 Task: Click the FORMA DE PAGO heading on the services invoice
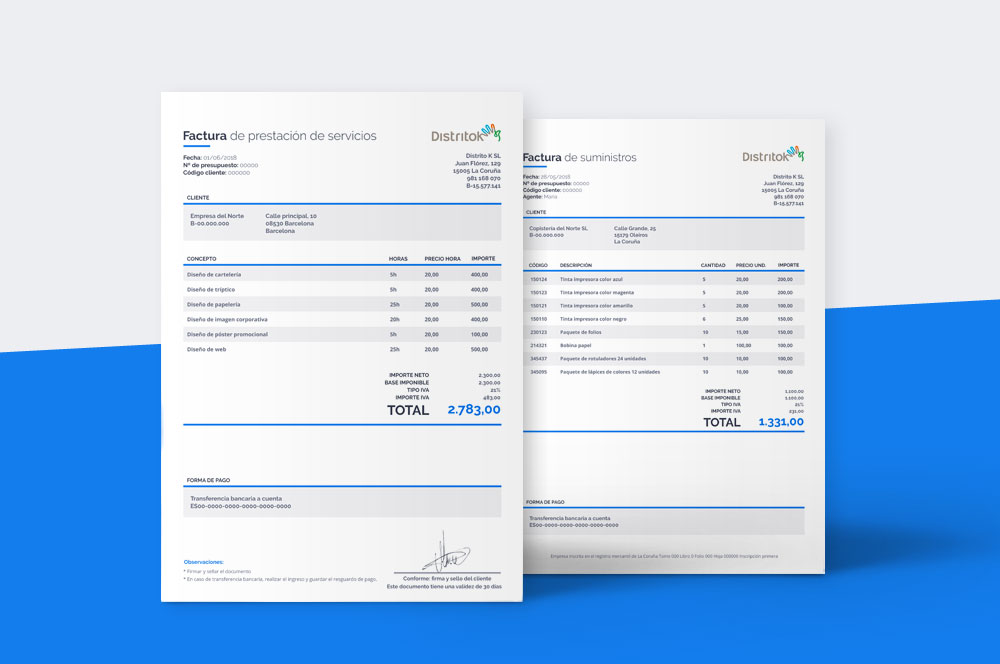click(x=208, y=480)
